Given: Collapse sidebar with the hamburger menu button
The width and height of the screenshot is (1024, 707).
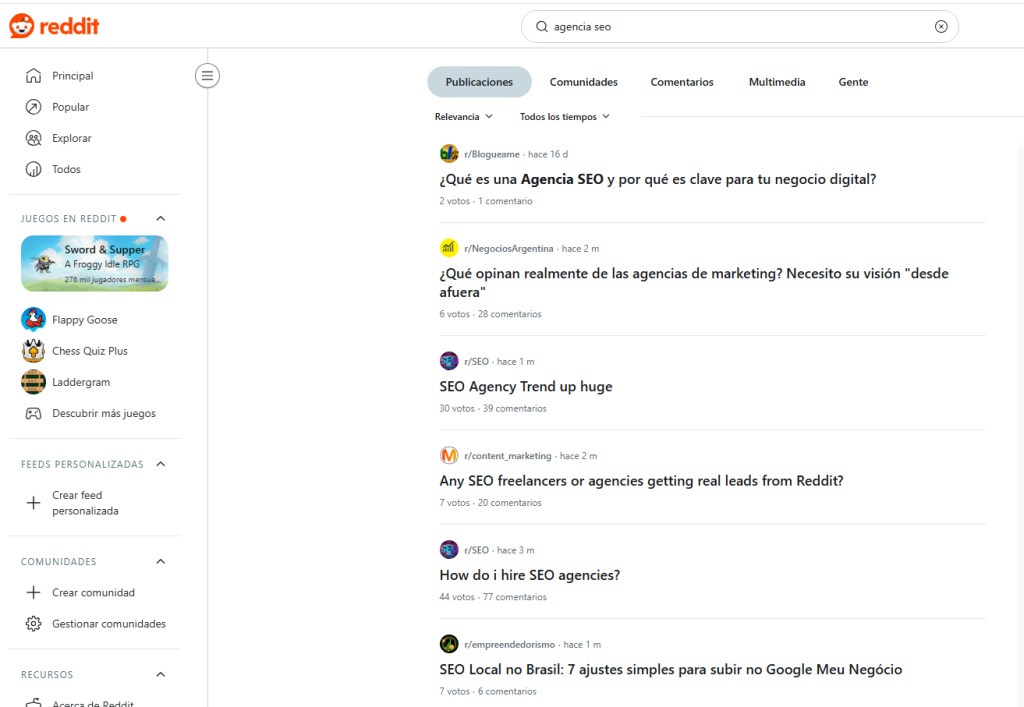Looking at the screenshot, I should 207,75.
